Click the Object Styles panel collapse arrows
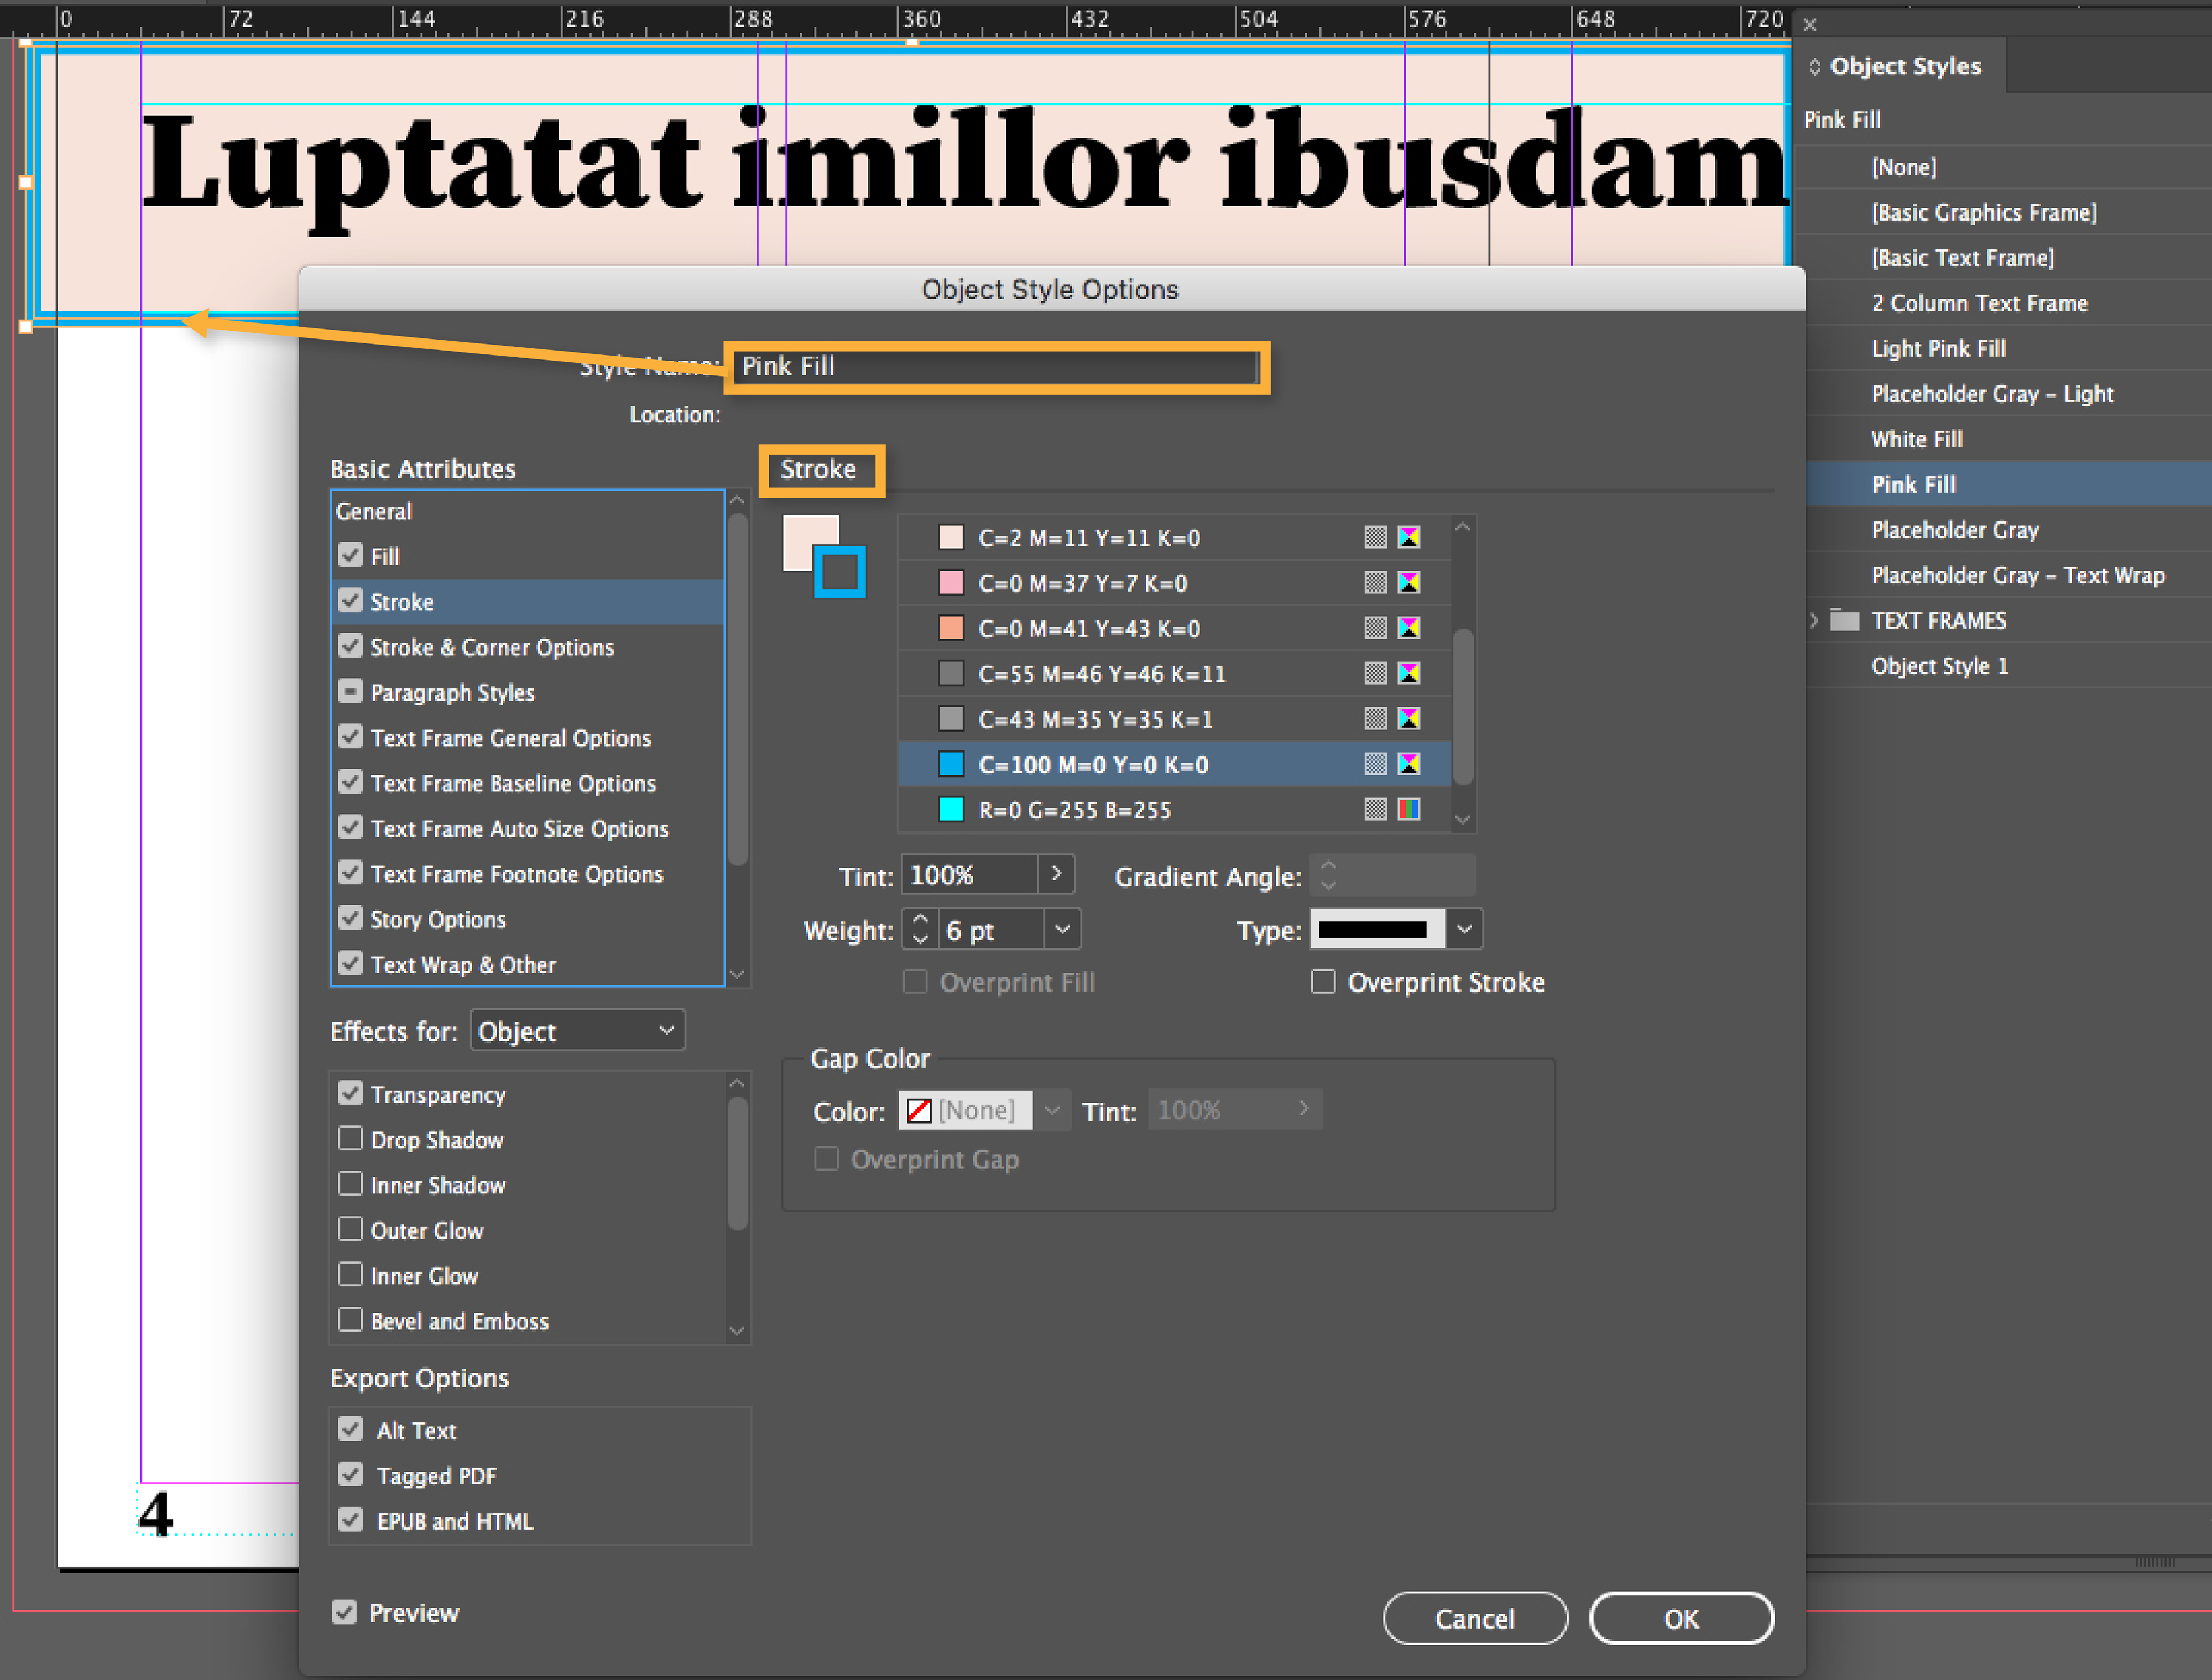Screen dimensions: 2212x1680 (1814, 67)
